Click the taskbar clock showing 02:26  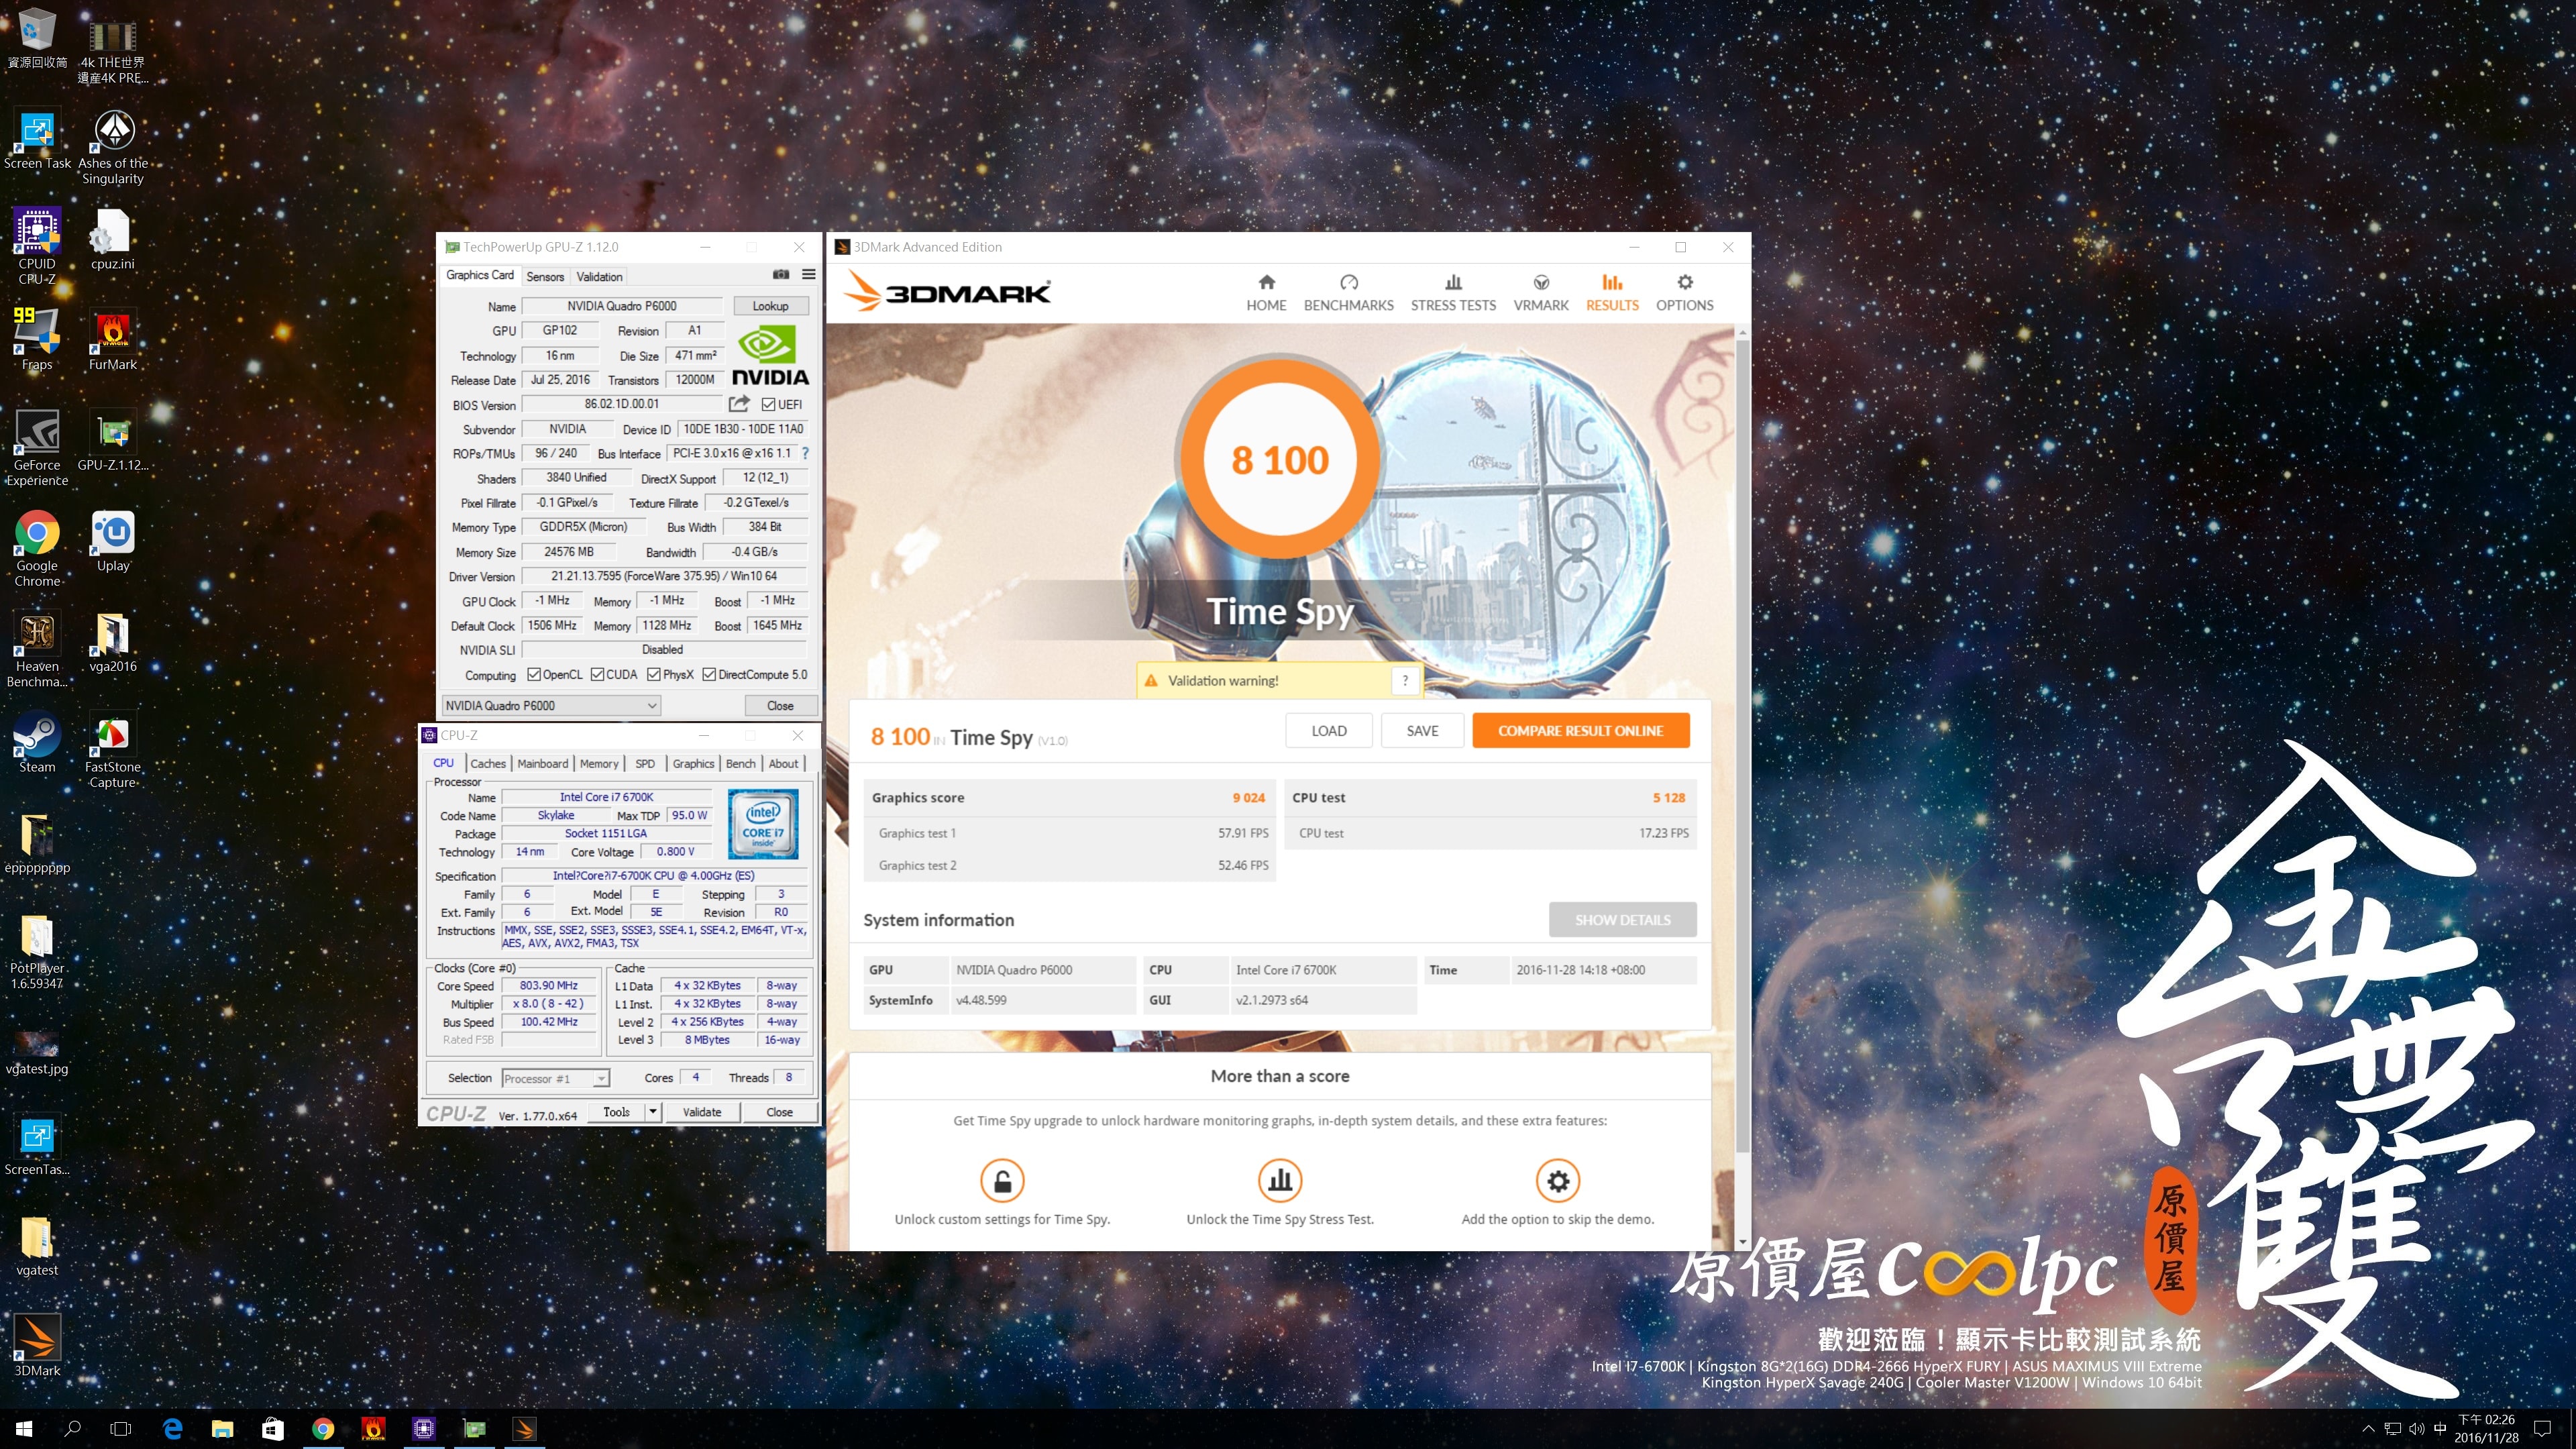2486,1428
